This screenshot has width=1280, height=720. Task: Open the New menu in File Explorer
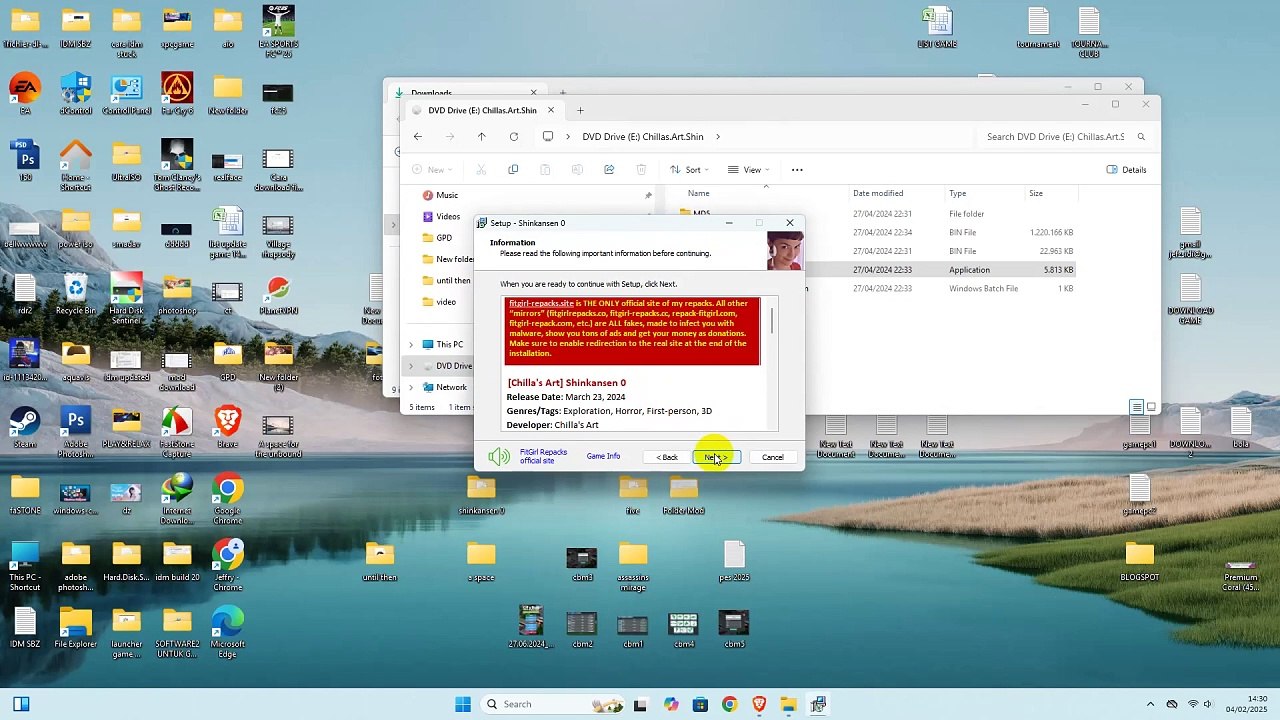tap(432, 170)
